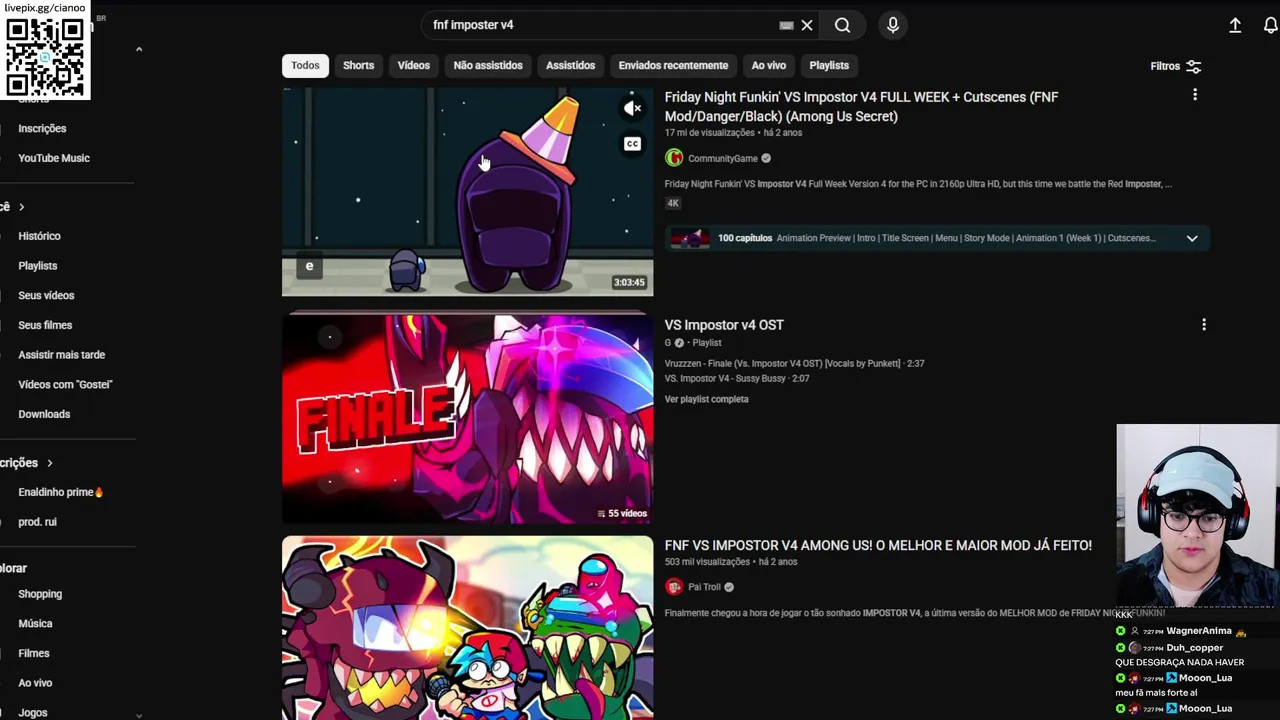Open the notifications bell
This screenshot has width=1280, height=720.
pos(1270,25)
